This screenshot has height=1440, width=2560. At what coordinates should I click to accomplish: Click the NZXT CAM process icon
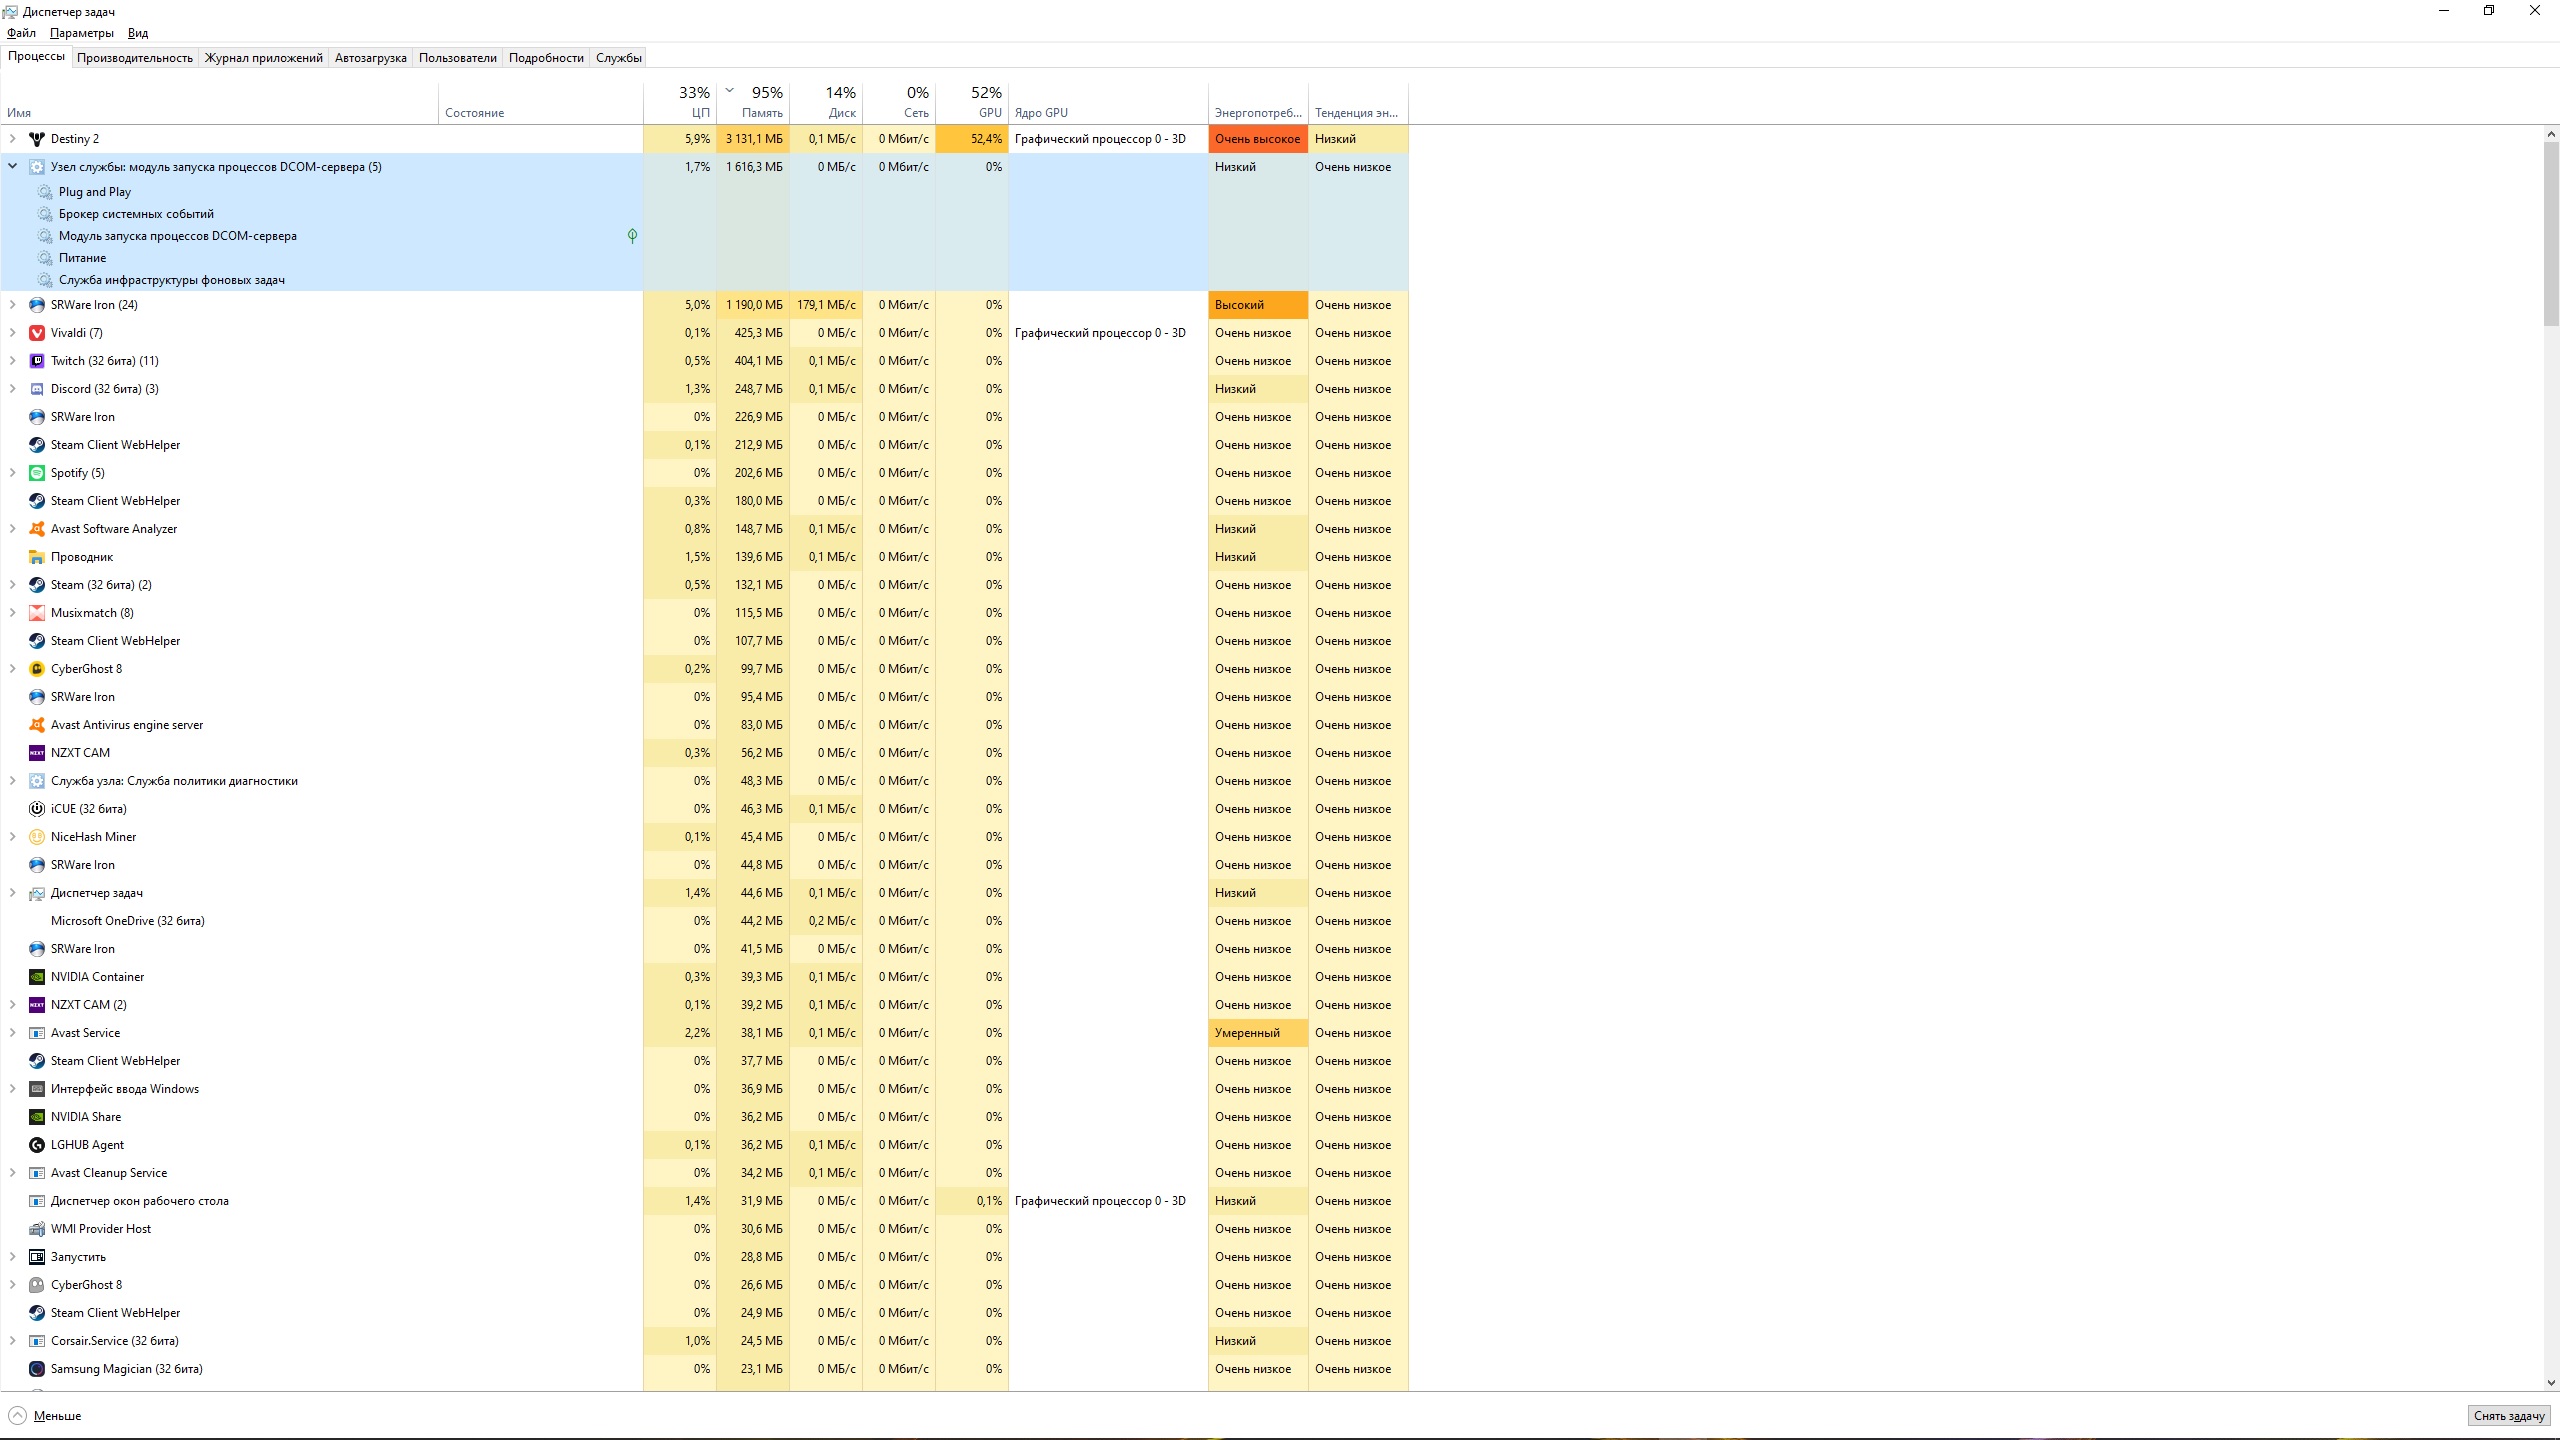point(37,753)
